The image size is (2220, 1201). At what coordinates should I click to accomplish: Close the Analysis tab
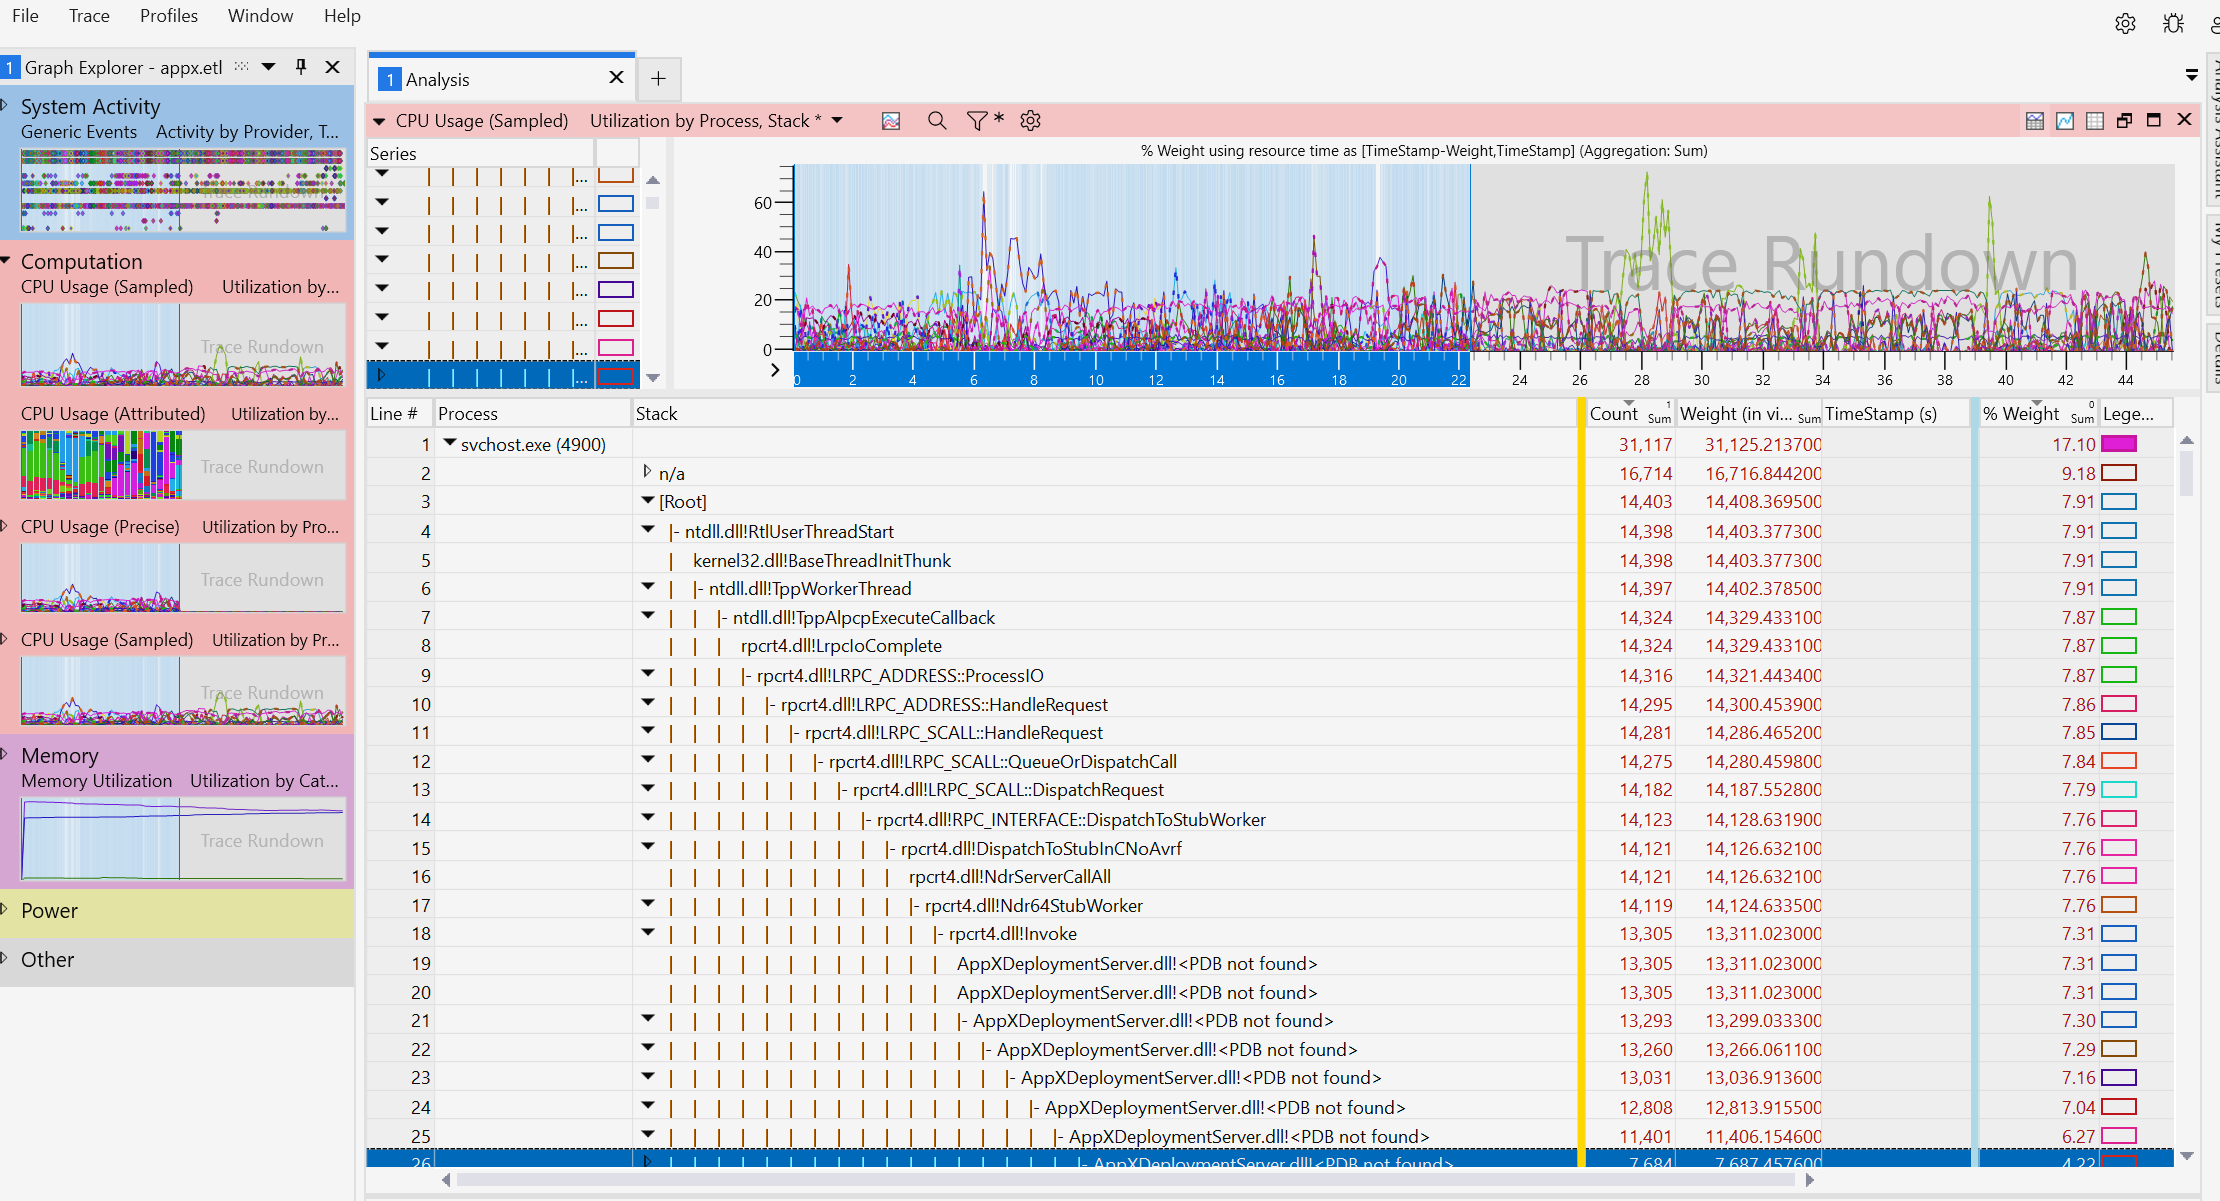(x=616, y=78)
